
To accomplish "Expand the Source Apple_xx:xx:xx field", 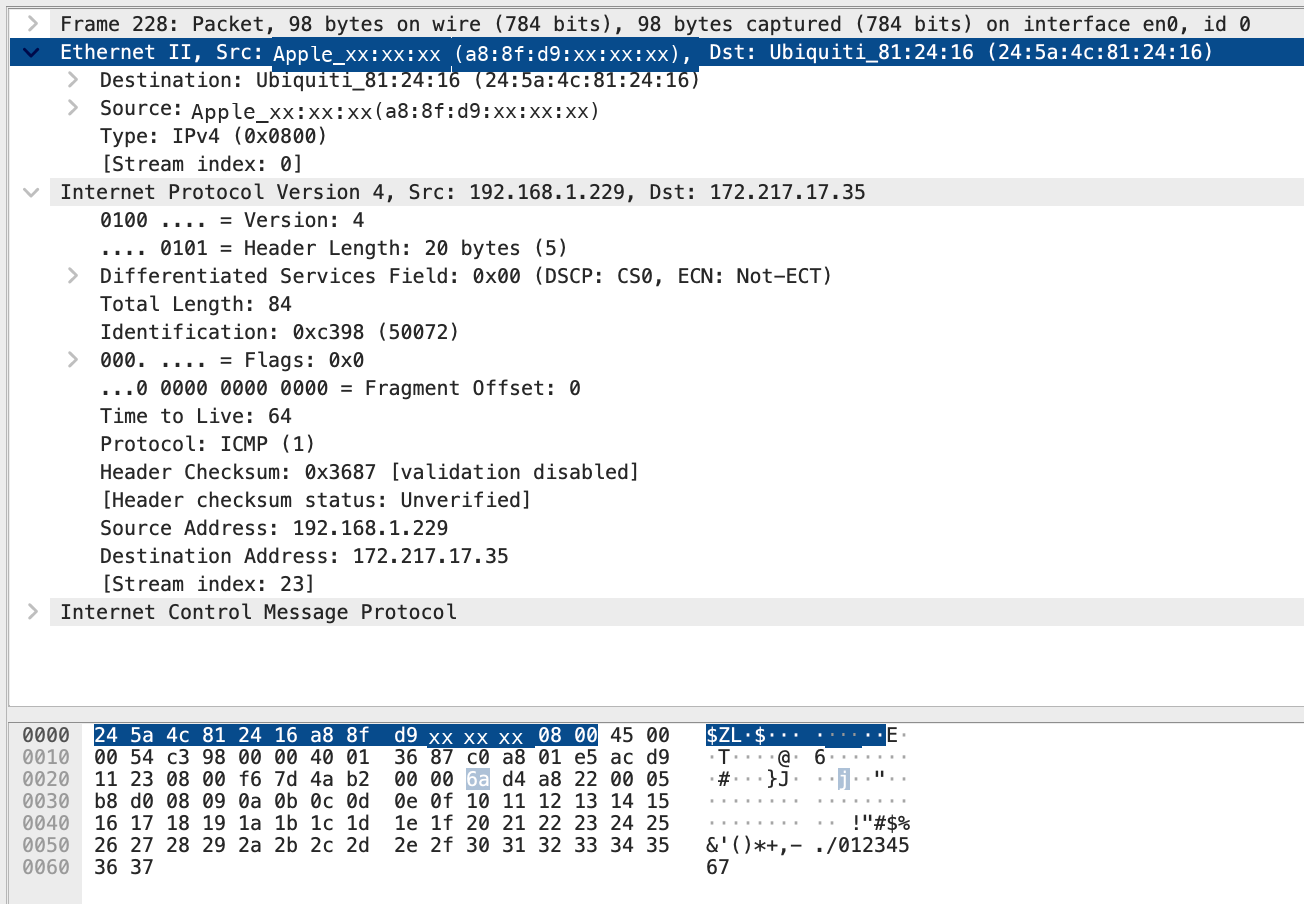I will [x=72, y=107].
